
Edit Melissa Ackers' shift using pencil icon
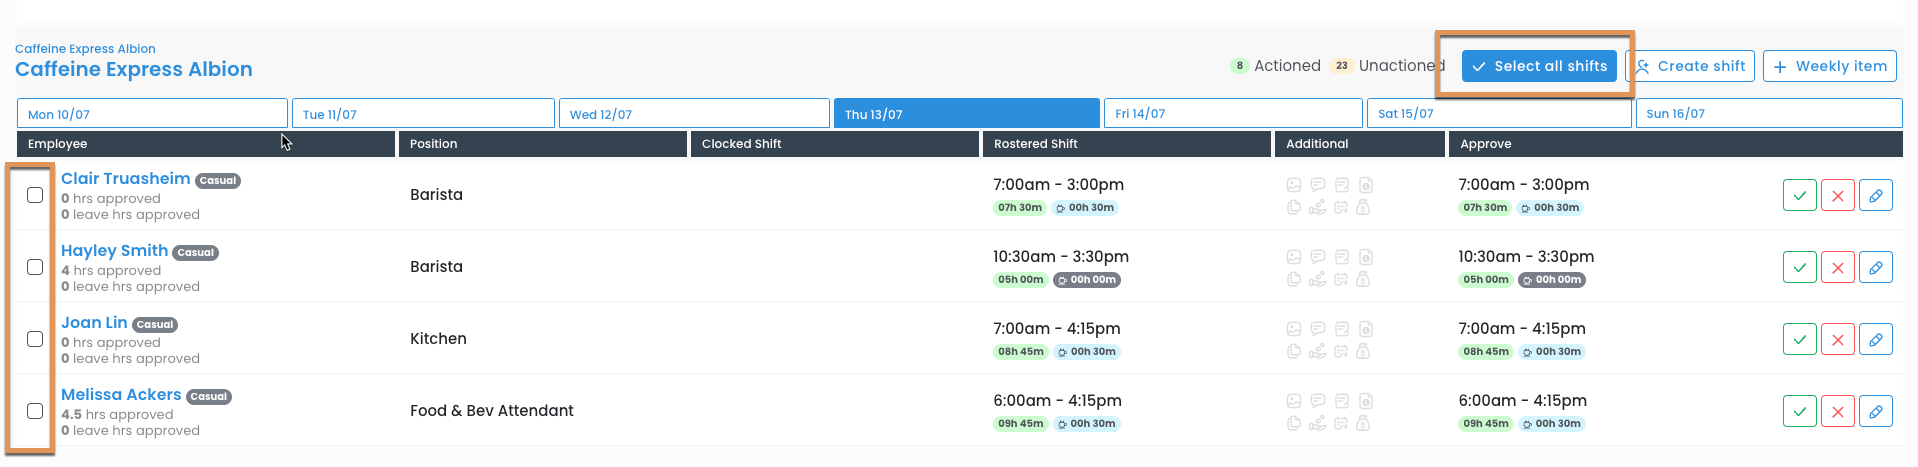click(1875, 411)
